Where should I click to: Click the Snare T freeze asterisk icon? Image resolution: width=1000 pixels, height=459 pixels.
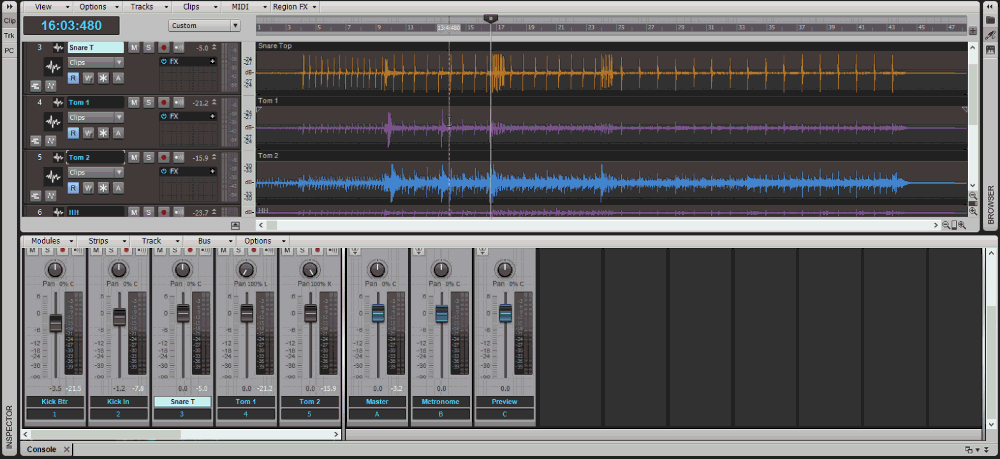(x=103, y=78)
